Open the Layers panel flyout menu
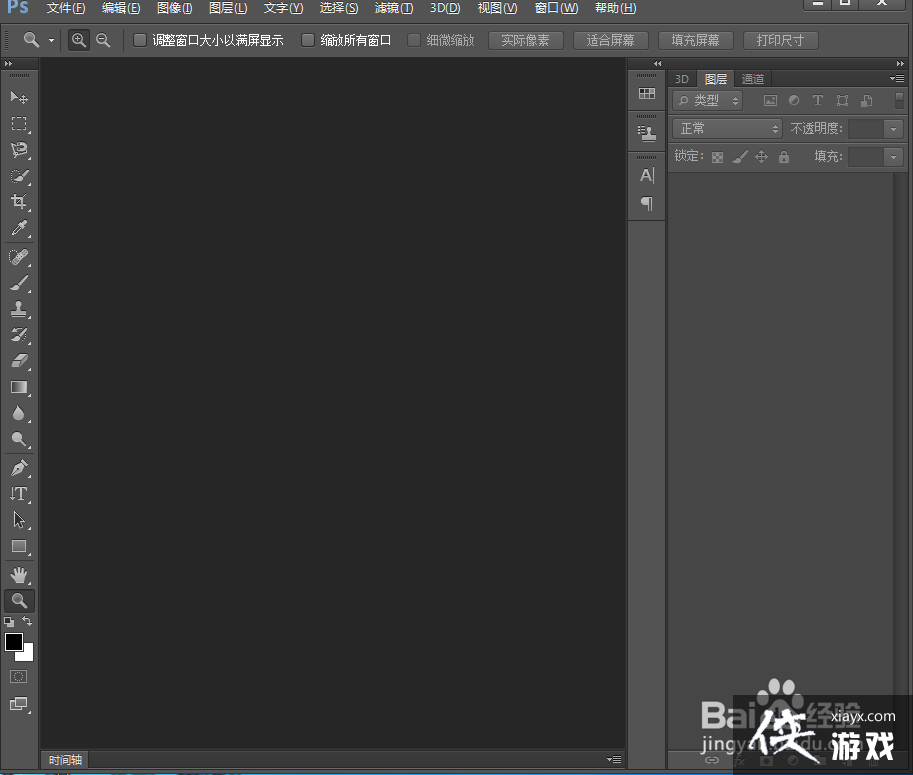Image resolution: width=913 pixels, height=775 pixels. (897, 79)
